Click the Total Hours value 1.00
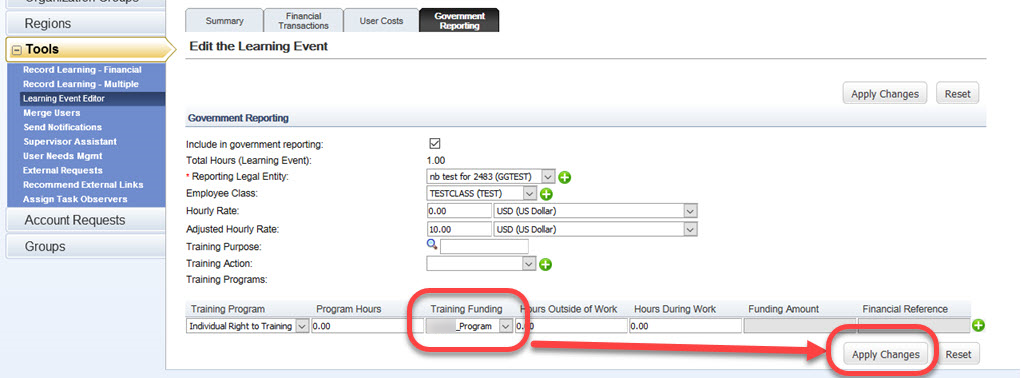The height and width of the screenshot is (378, 1021). 436,160
